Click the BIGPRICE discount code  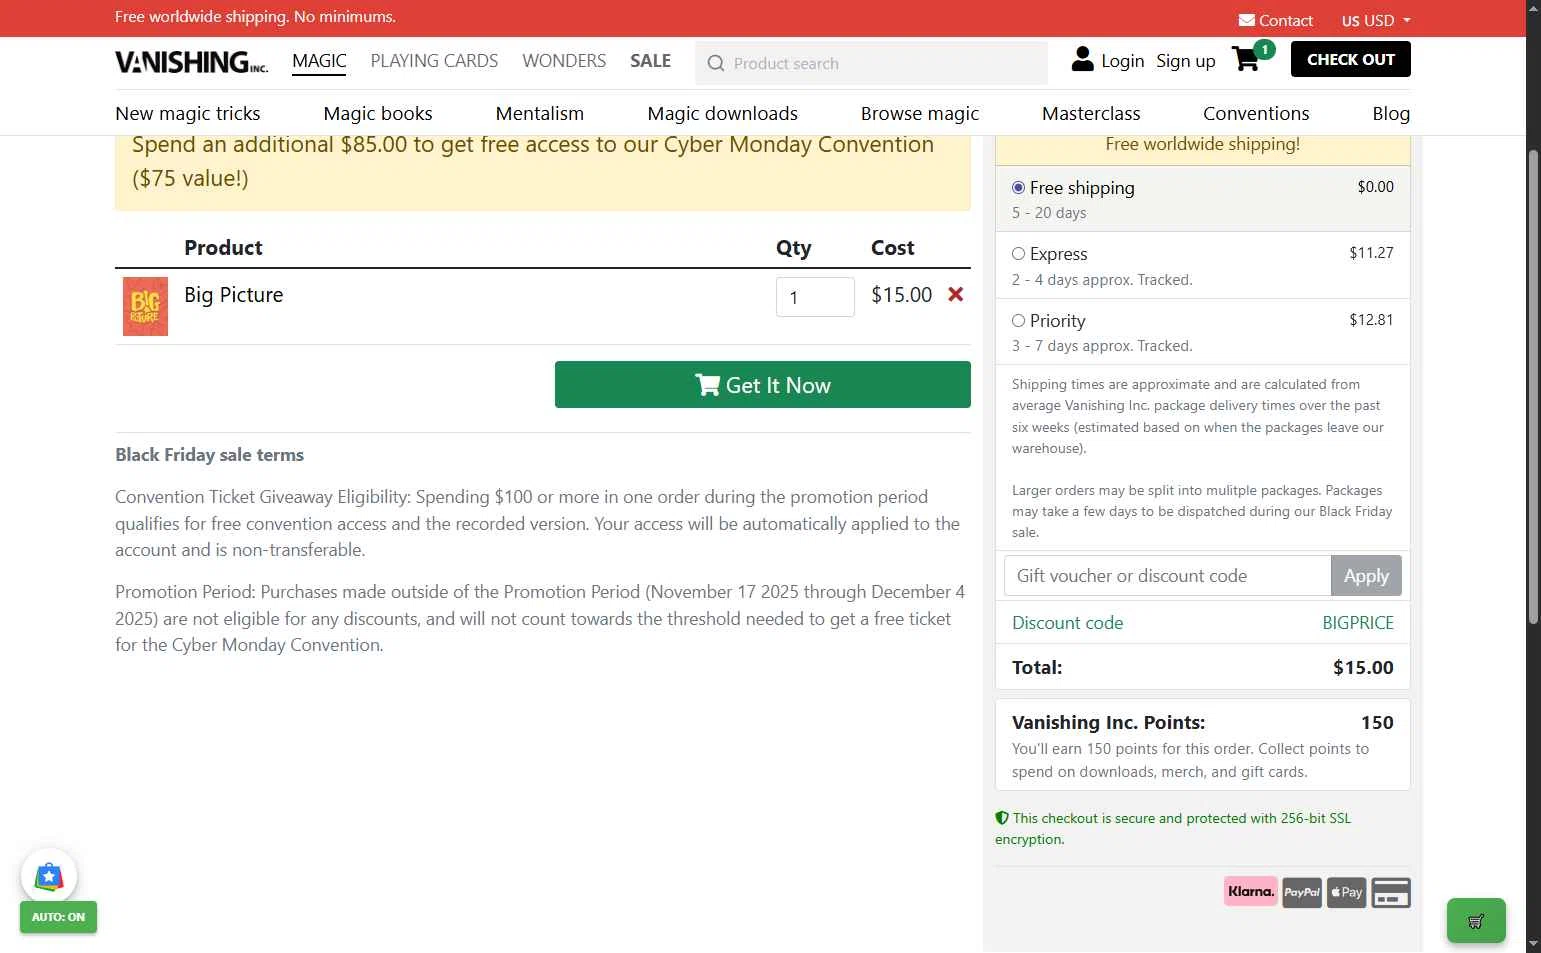(1358, 623)
